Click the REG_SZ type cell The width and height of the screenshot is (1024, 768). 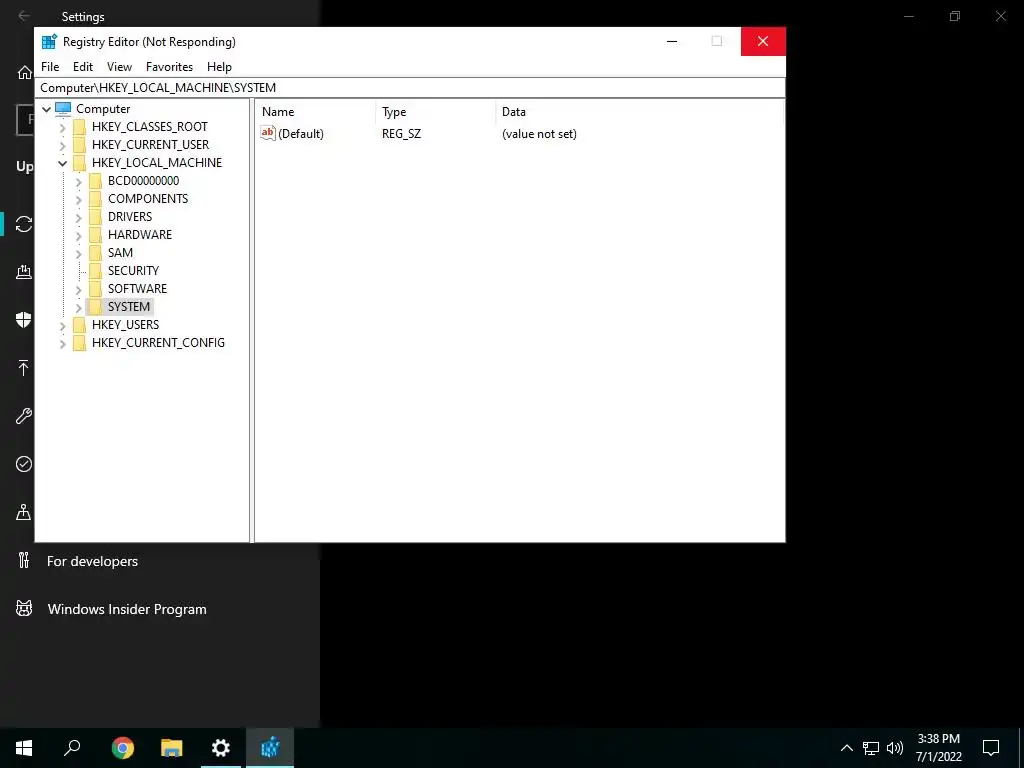pos(402,134)
